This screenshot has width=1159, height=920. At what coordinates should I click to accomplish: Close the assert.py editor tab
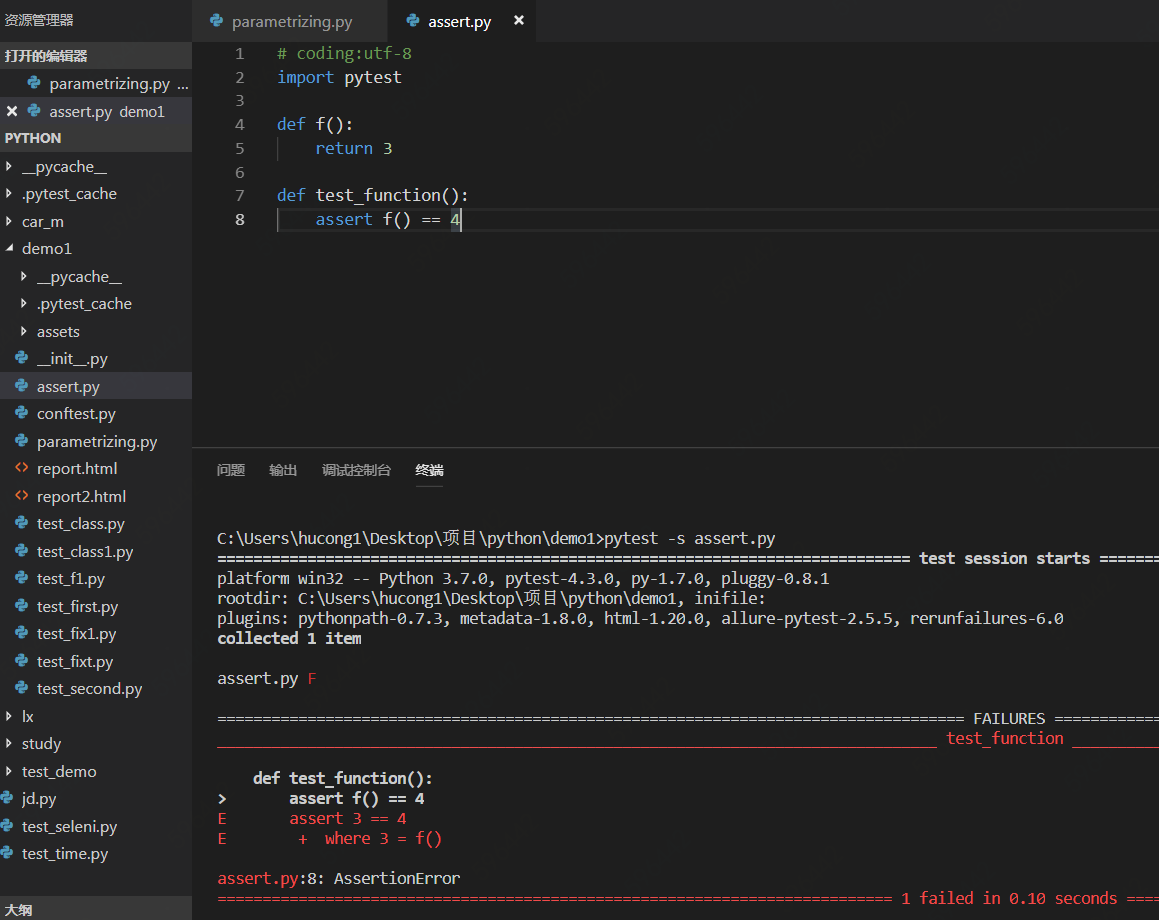coord(518,20)
